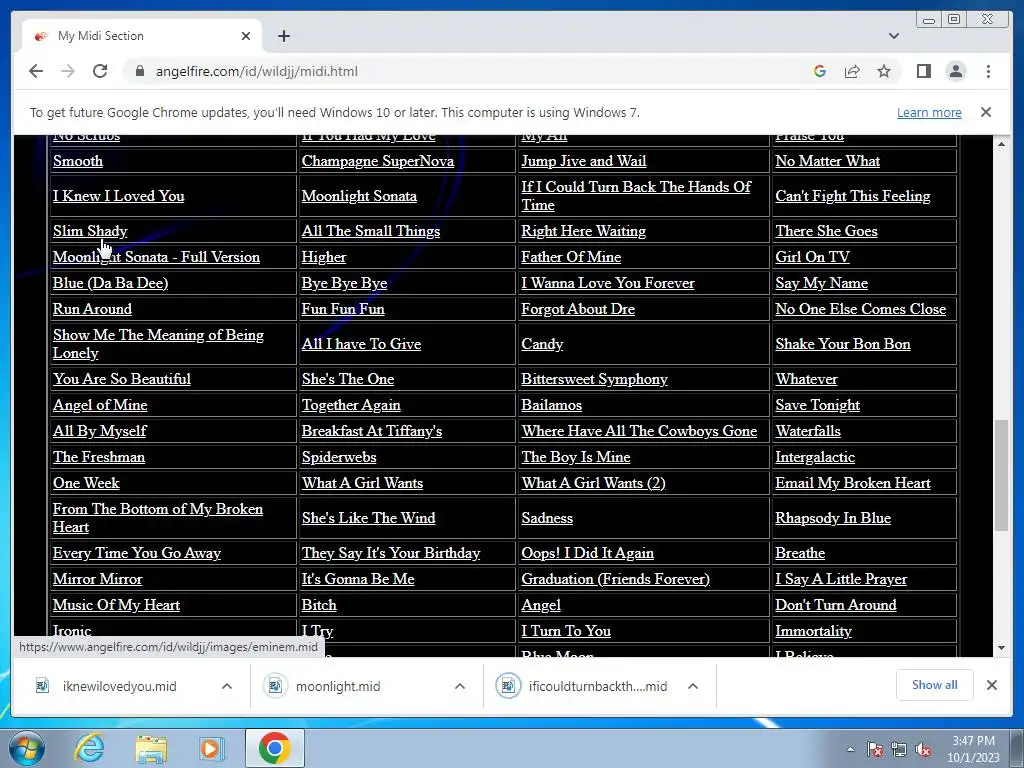Open the Rhapsody In Blue link
1024x768 pixels.
[833, 518]
